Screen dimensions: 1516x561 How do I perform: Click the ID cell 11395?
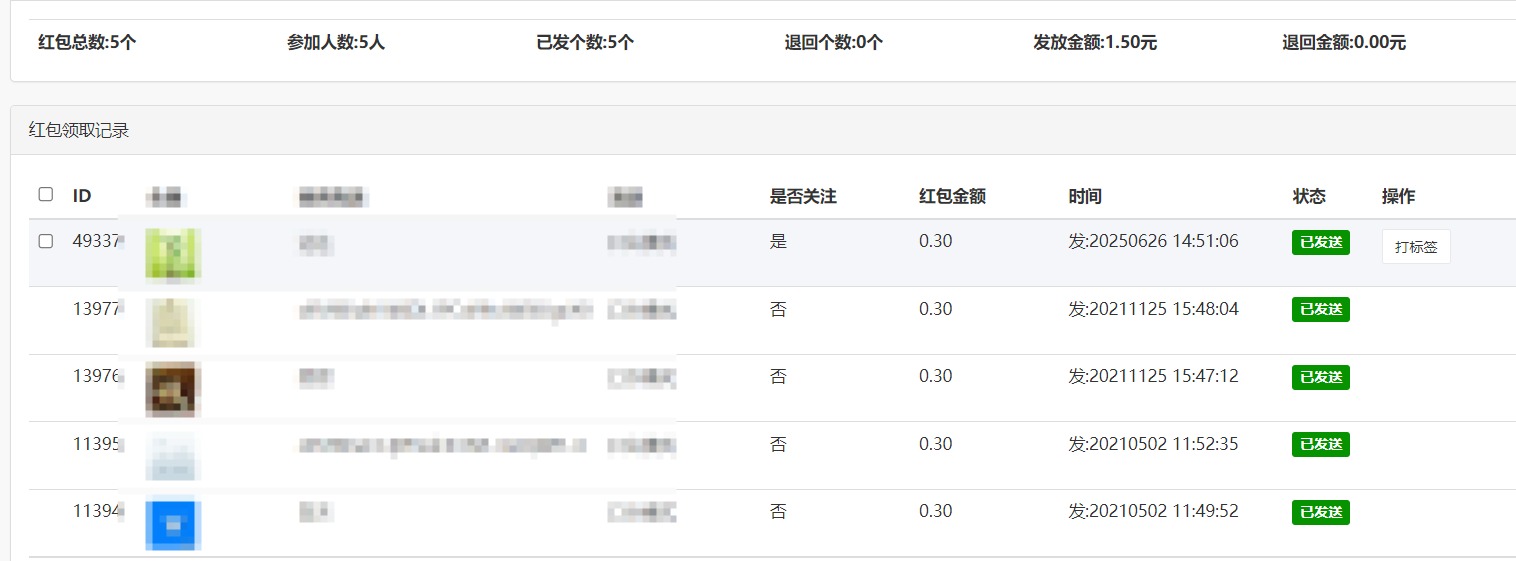[97, 444]
